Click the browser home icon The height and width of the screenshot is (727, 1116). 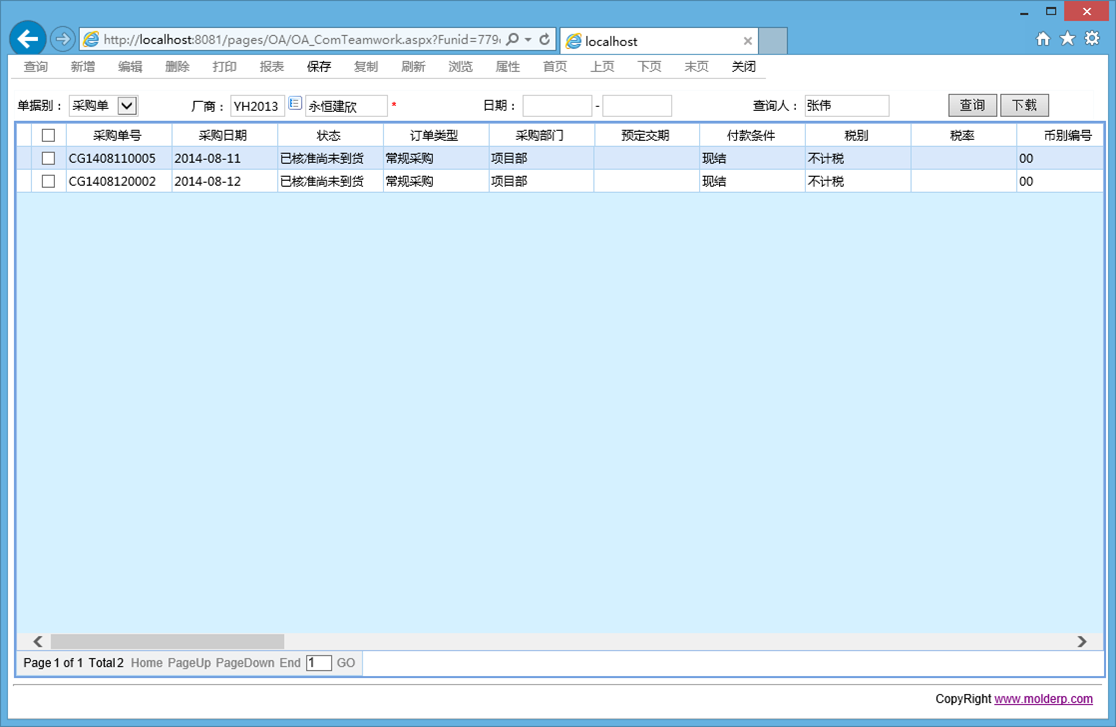tap(1043, 39)
